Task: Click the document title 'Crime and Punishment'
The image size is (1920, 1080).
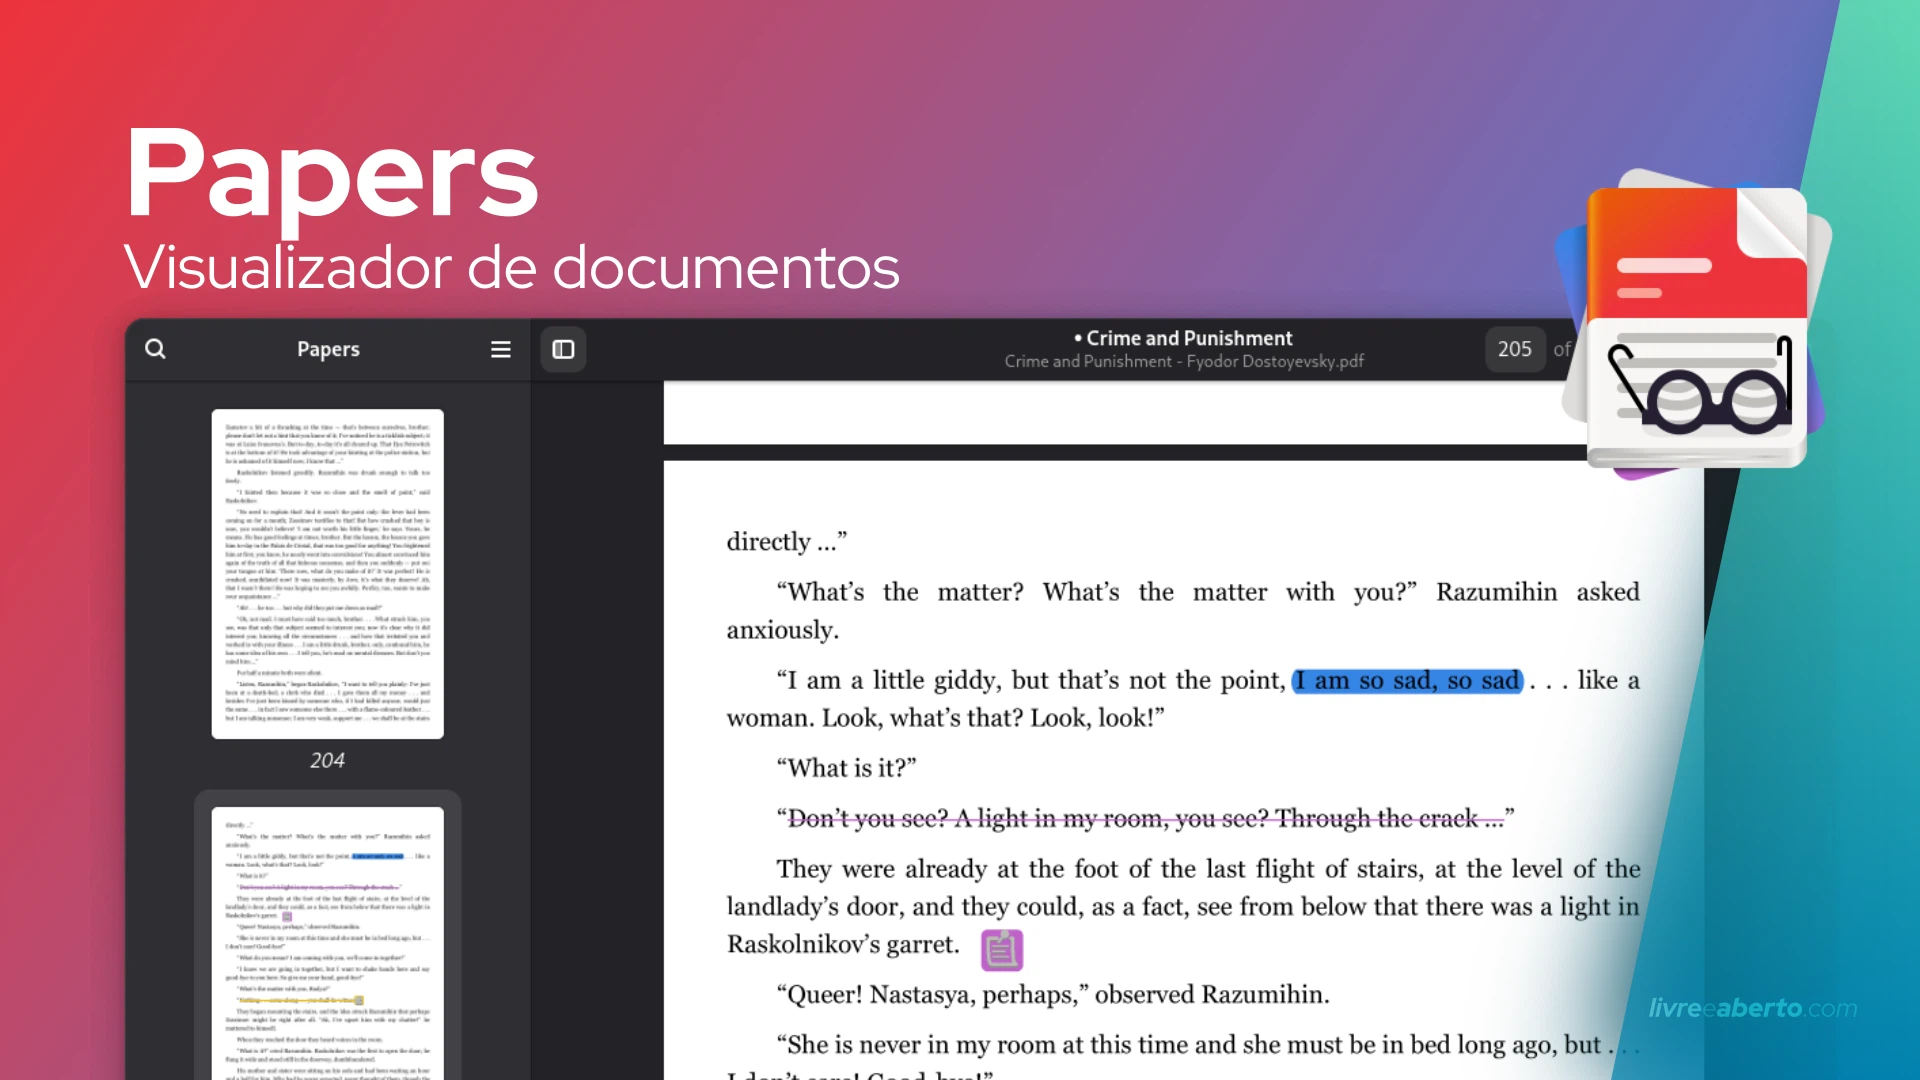Action: tap(1189, 338)
